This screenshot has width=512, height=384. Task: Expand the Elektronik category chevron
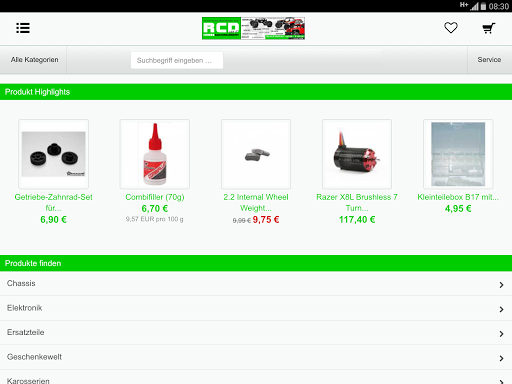point(501,309)
